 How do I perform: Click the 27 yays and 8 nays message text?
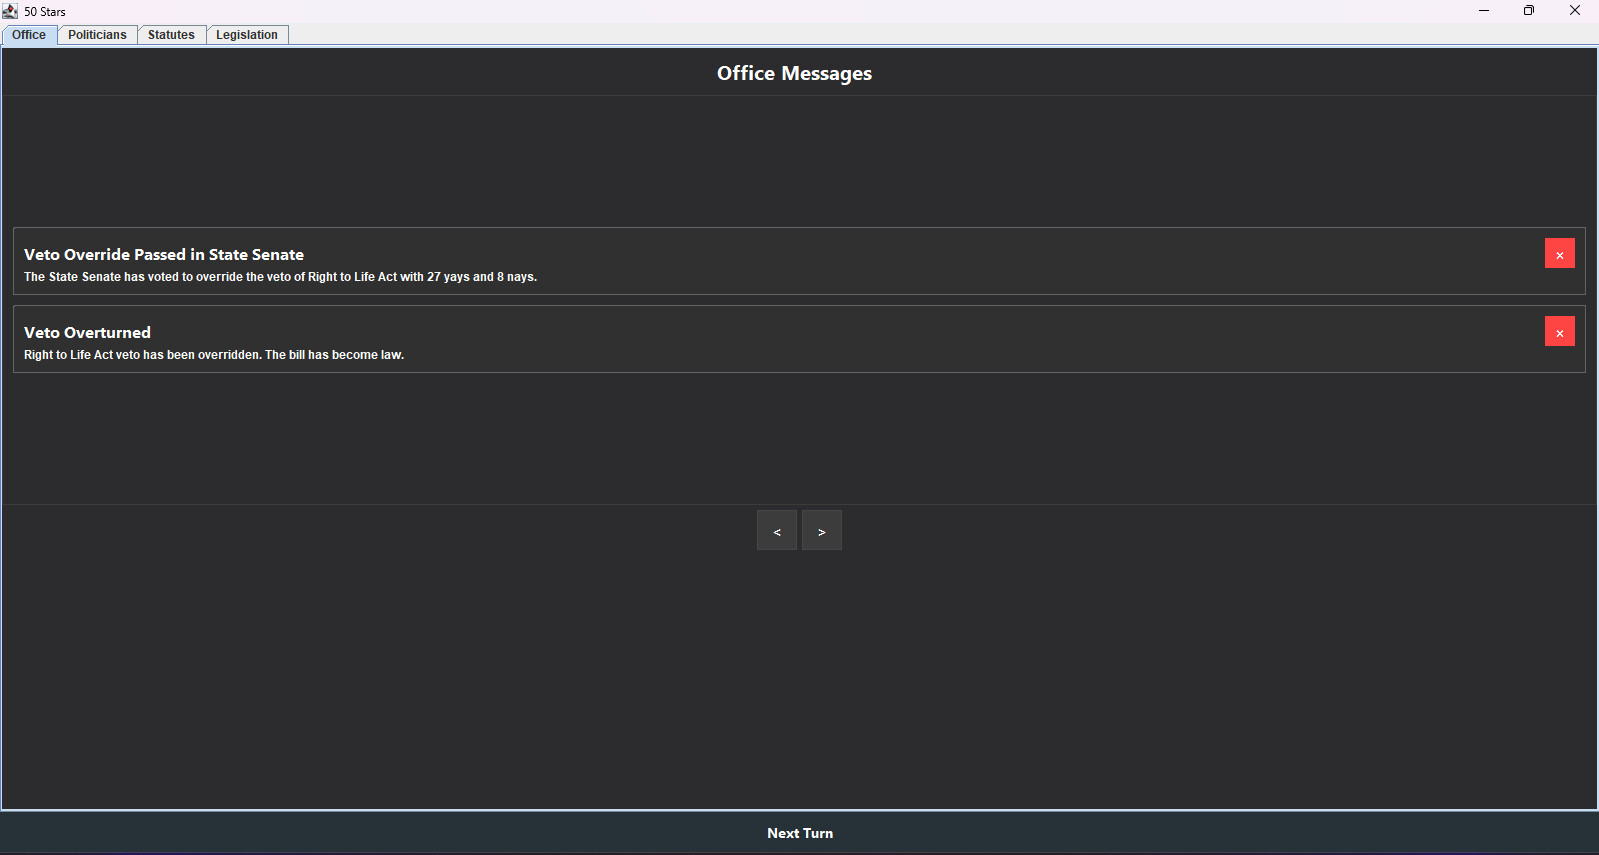[280, 277]
